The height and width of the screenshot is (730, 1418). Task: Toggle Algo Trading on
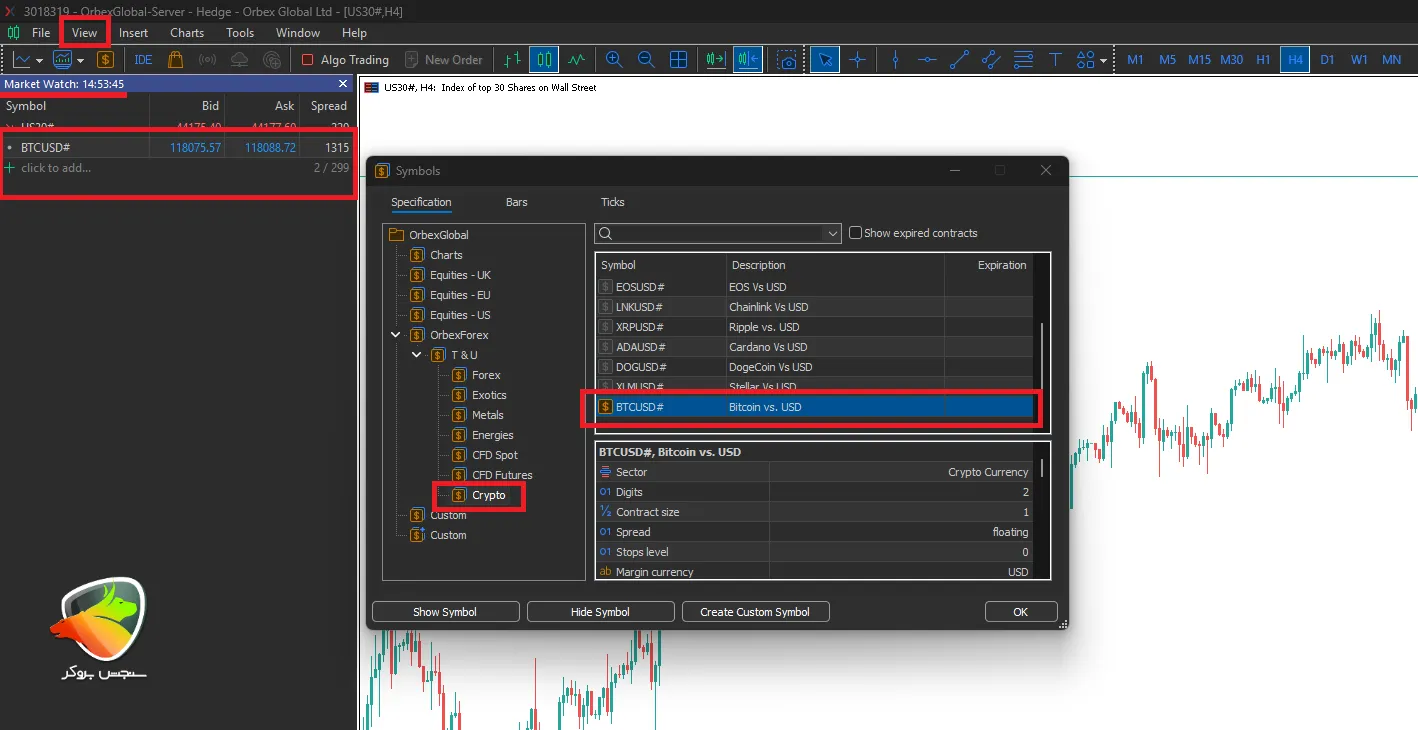(x=344, y=60)
